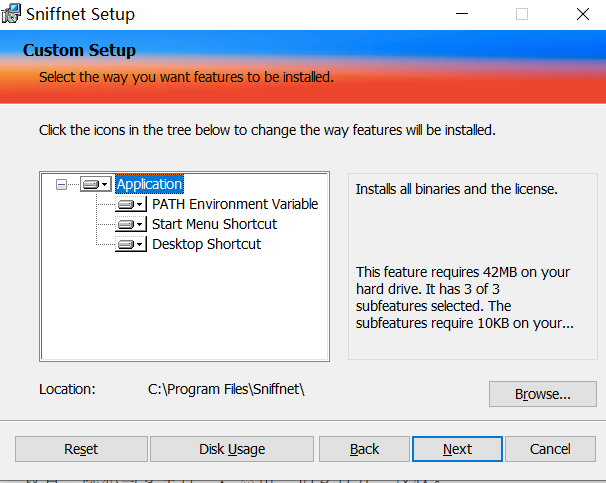Collapse the Application tree node
This screenshot has width=606, height=483.
pos(61,184)
